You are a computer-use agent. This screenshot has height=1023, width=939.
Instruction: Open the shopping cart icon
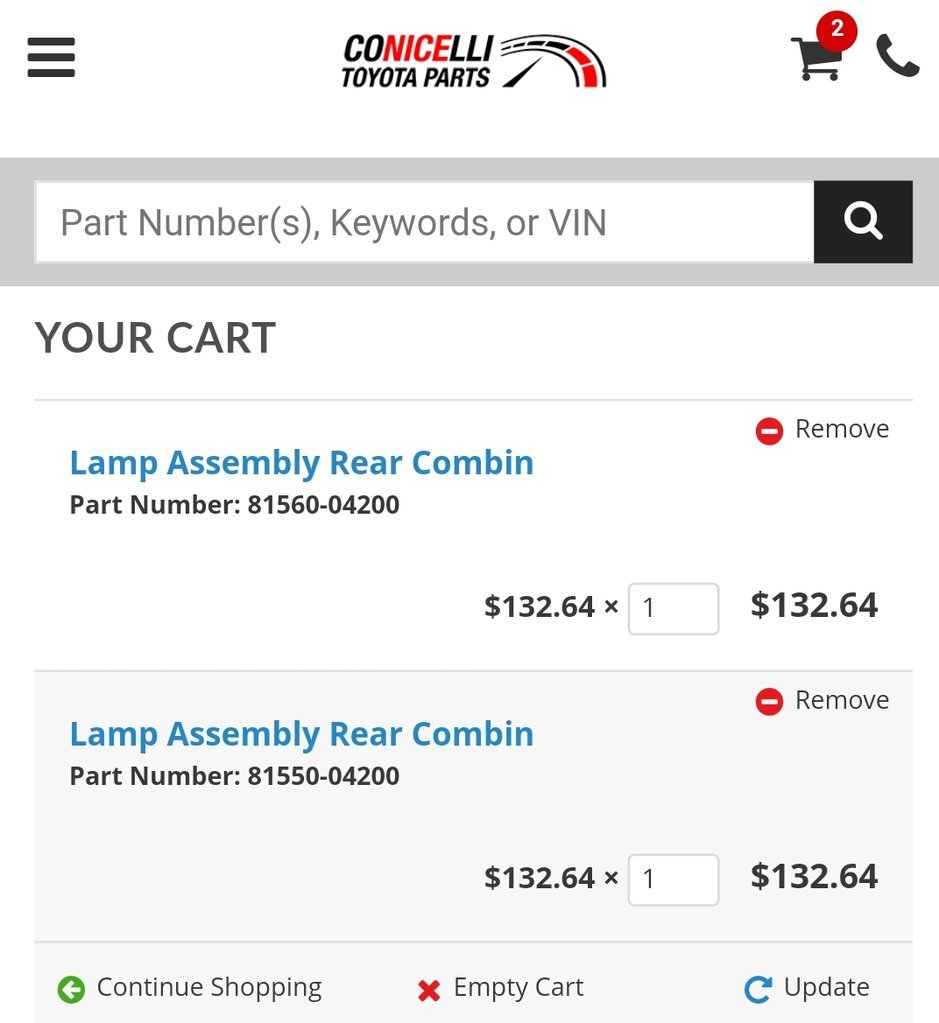(x=817, y=57)
